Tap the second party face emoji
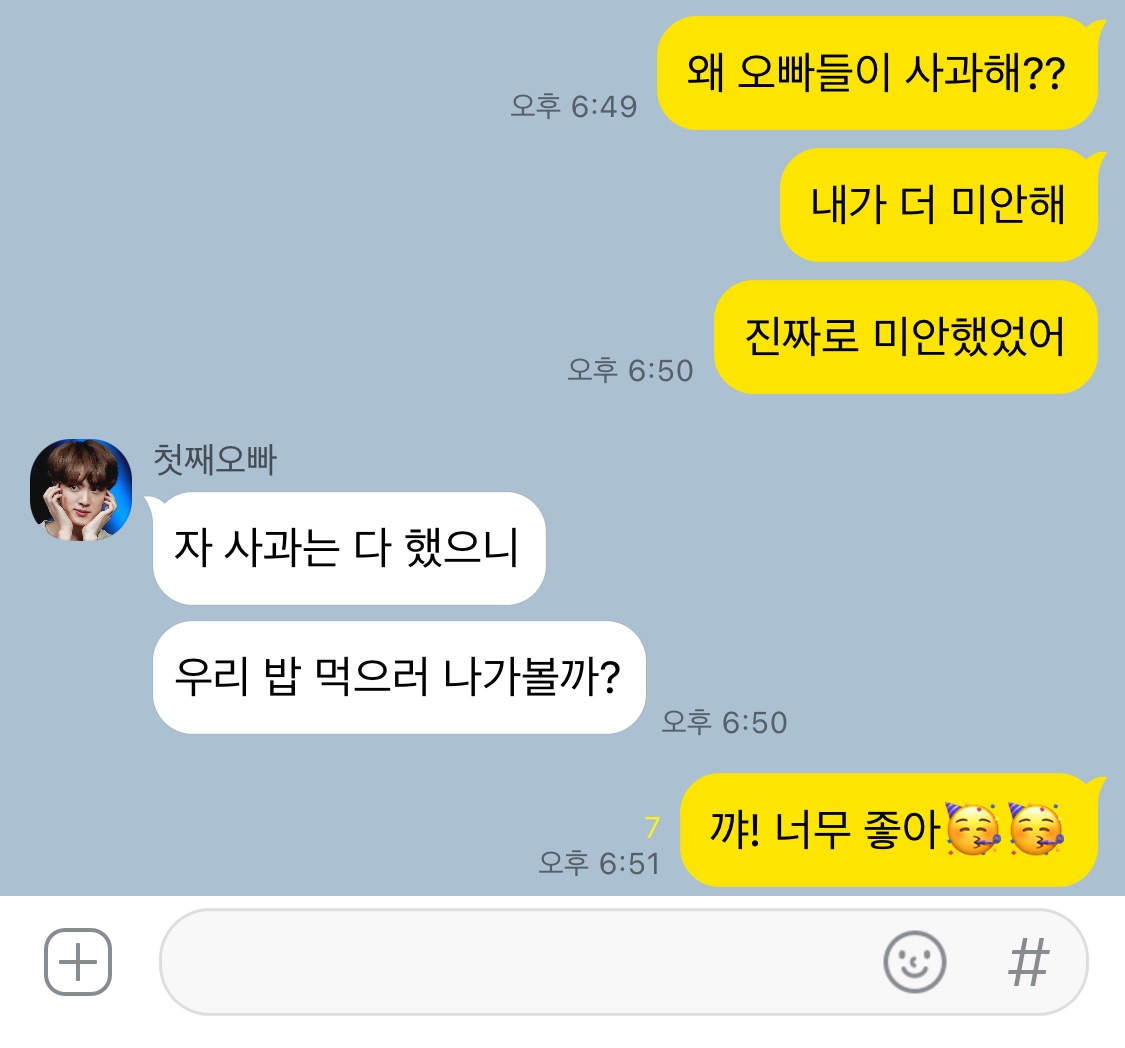This screenshot has height=1048, width=1125. [x=1035, y=829]
